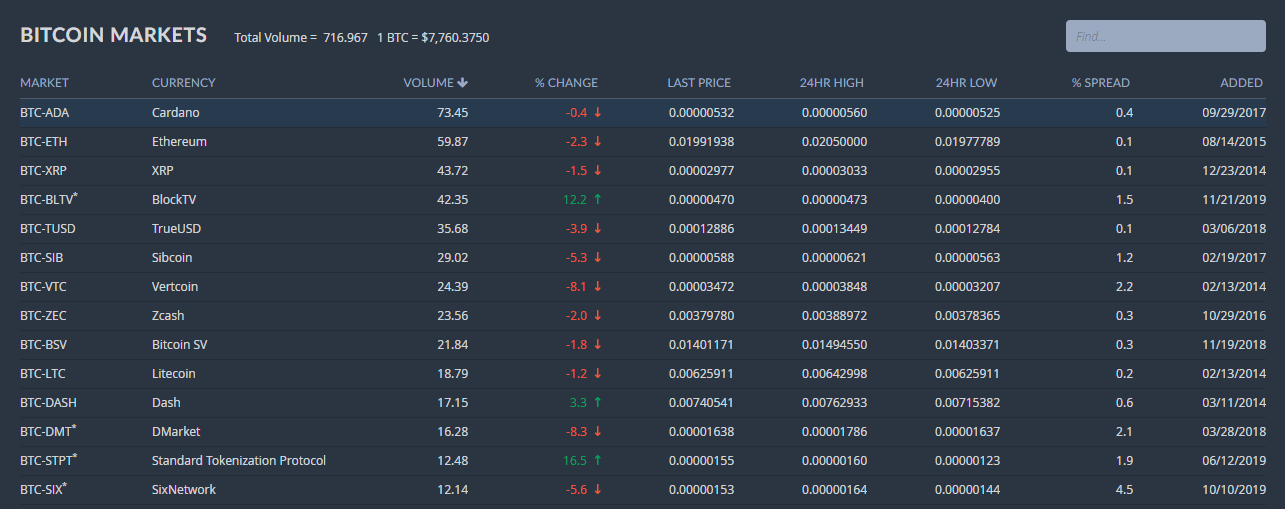Sort table by Added column header

[1241, 83]
